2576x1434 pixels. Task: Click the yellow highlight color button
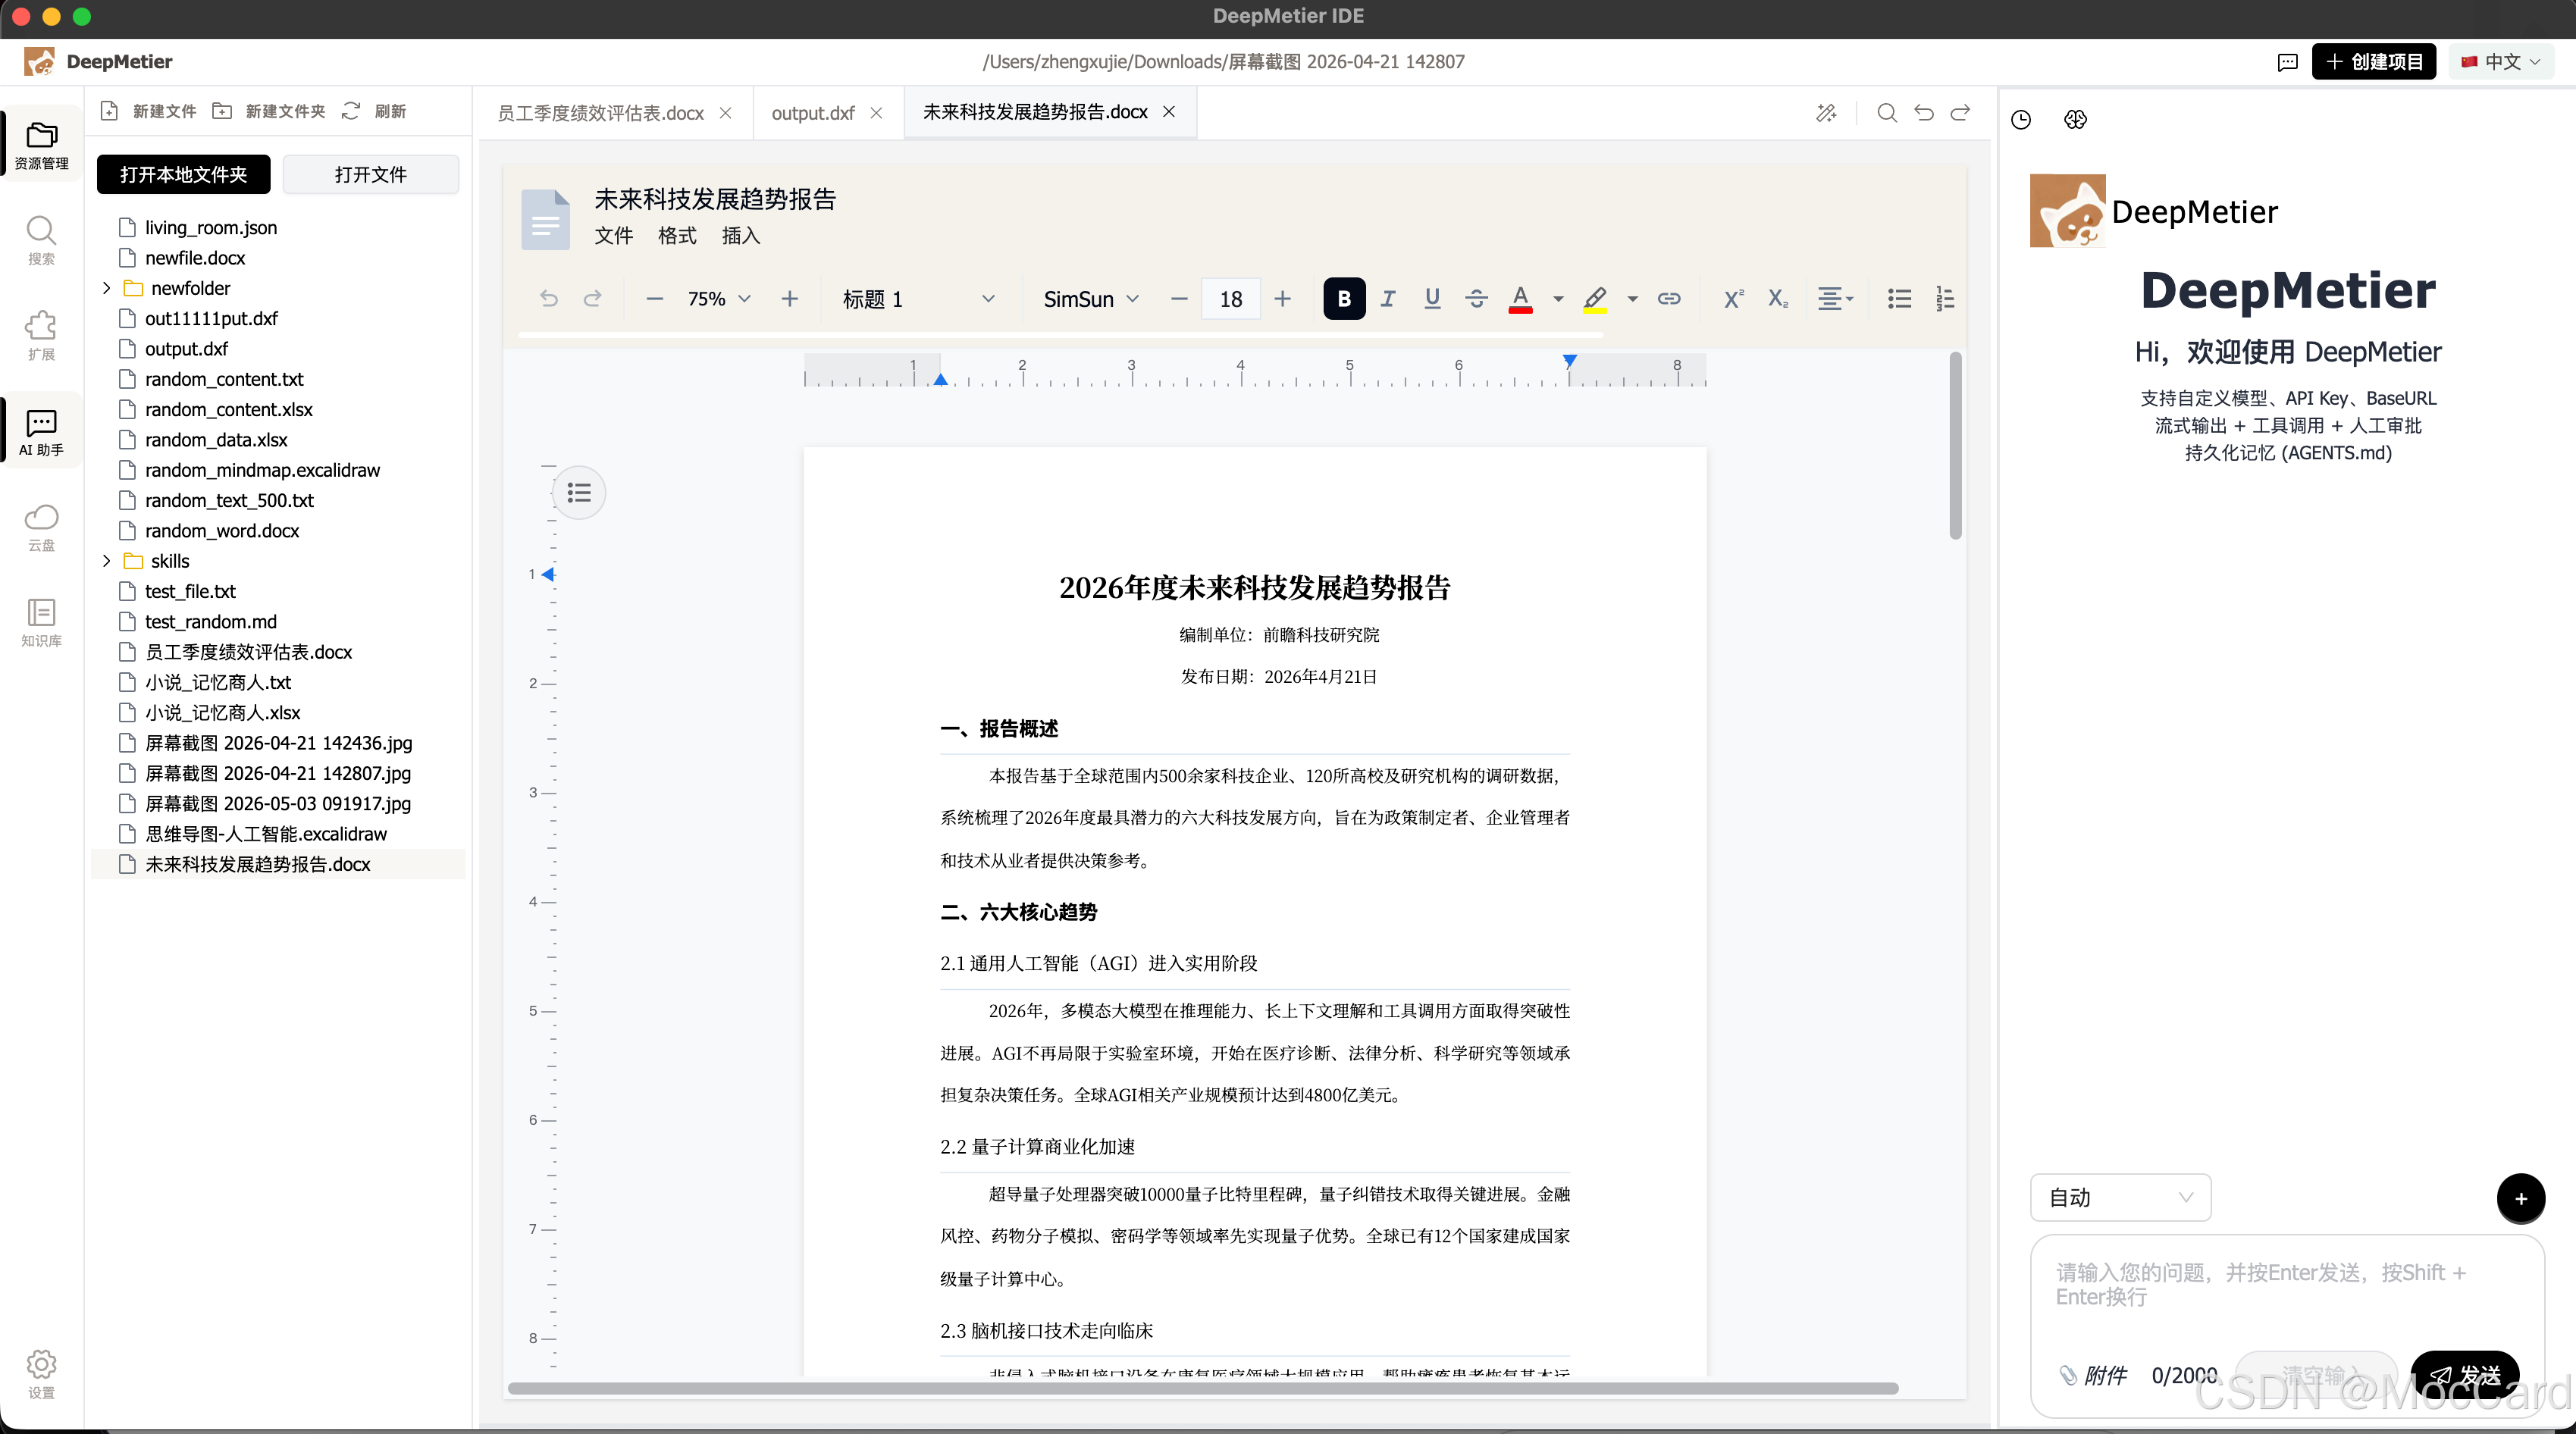tap(1595, 299)
